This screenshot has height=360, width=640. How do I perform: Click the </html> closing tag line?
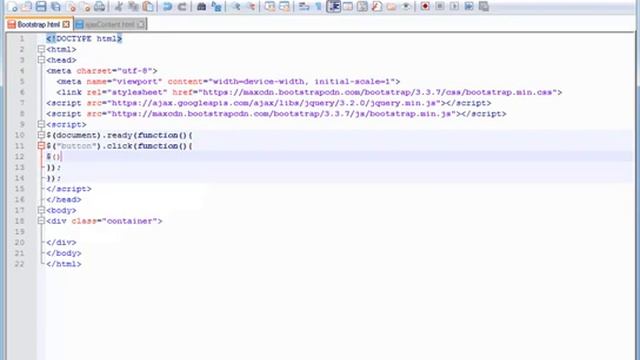click(x=64, y=264)
